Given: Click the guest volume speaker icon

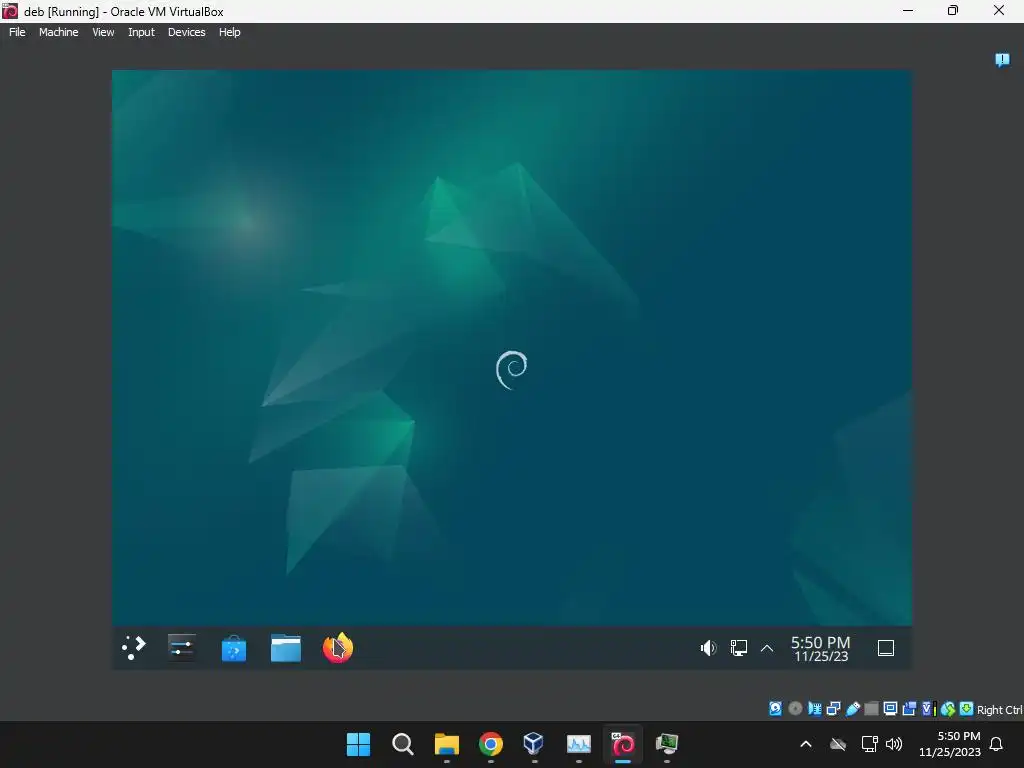Looking at the screenshot, I should point(709,648).
